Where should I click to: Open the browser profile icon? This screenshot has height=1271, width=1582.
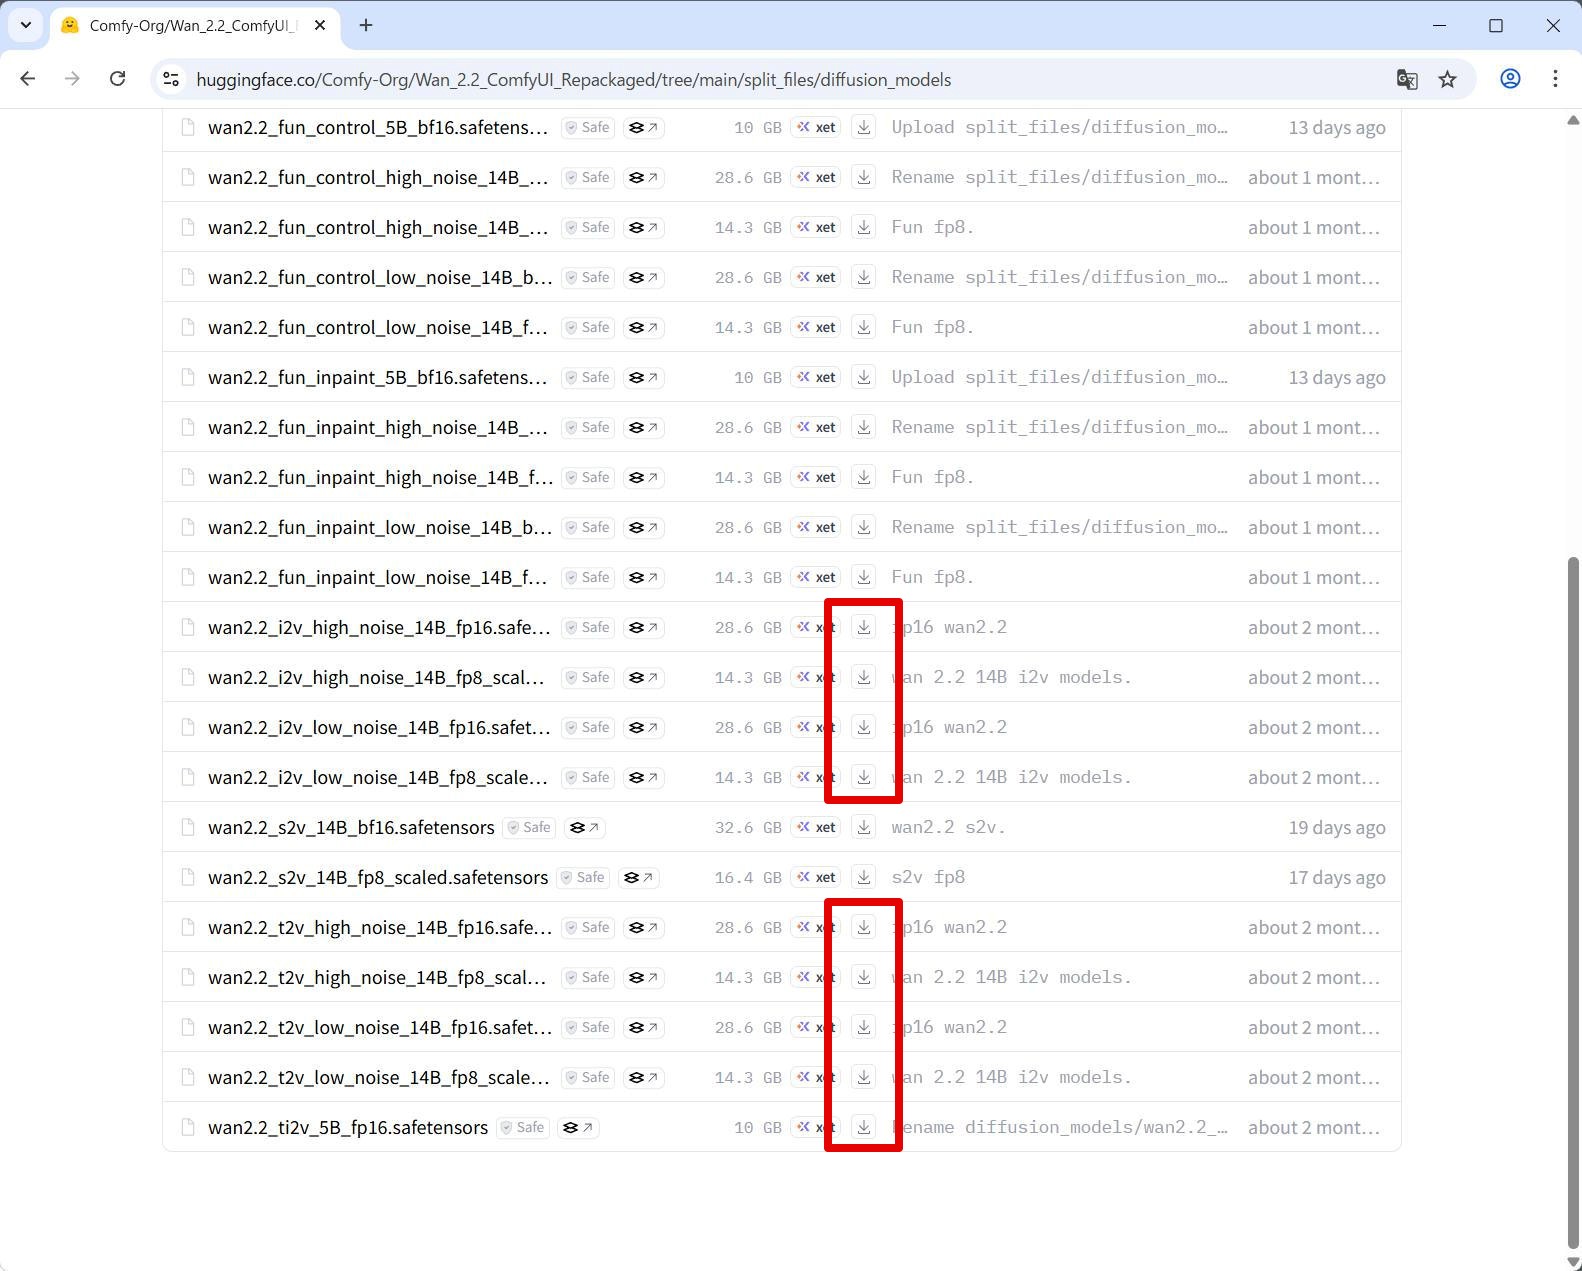pos(1510,79)
